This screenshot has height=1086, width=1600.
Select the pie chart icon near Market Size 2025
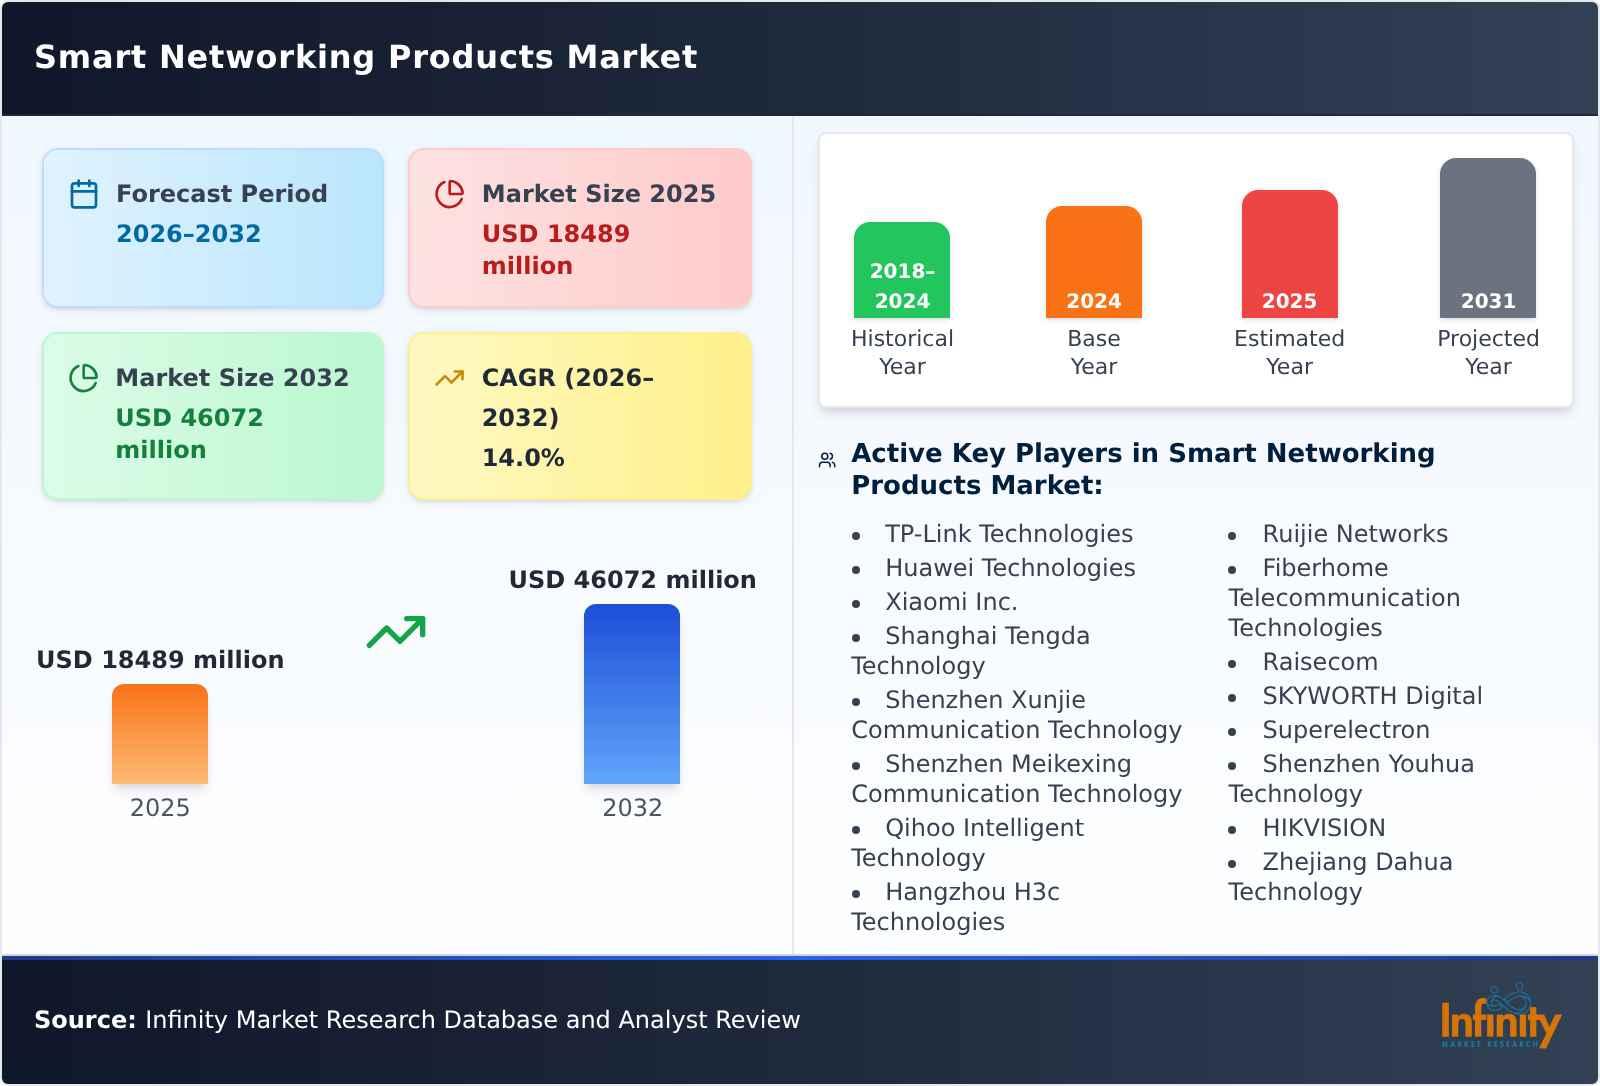point(449,193)
